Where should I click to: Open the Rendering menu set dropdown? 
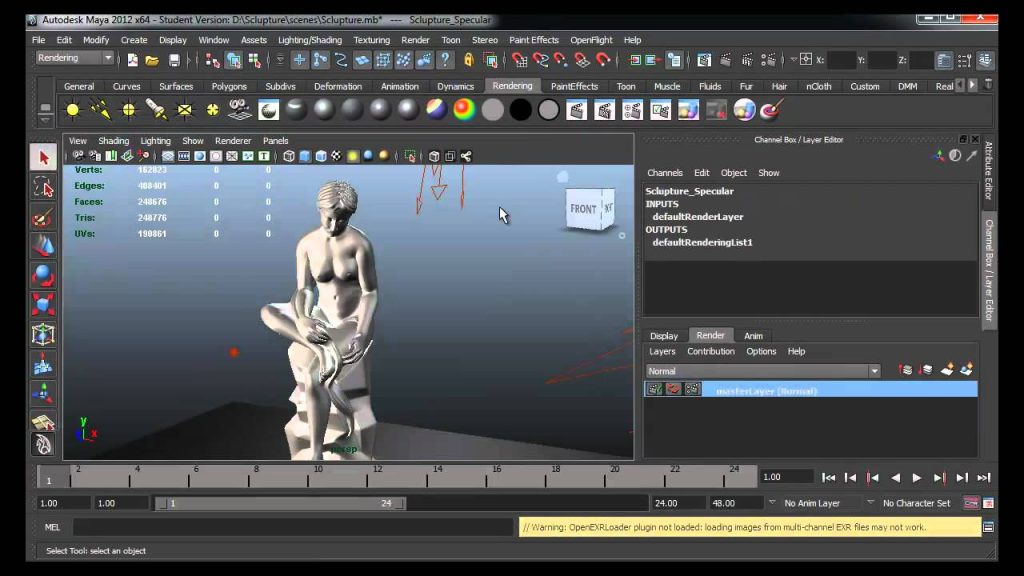(74, 58)
